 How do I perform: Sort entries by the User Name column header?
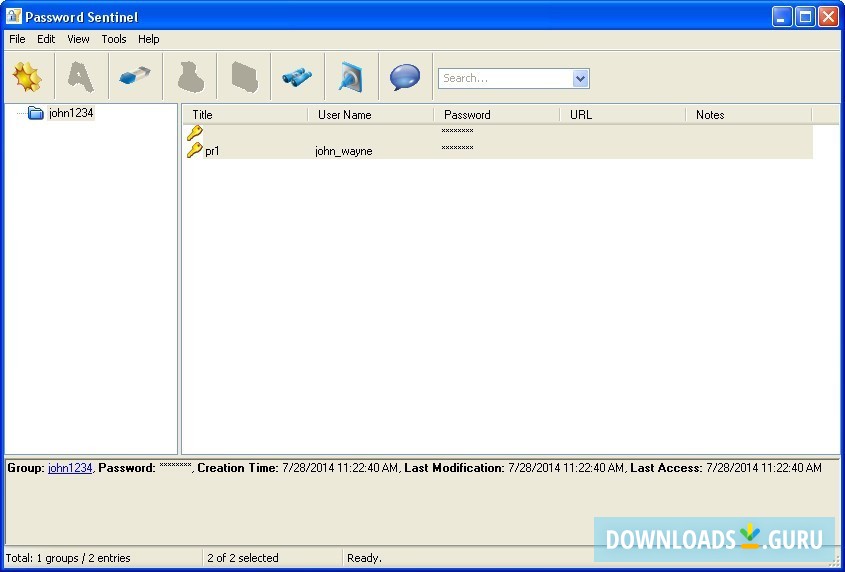[x=371, y=114]
